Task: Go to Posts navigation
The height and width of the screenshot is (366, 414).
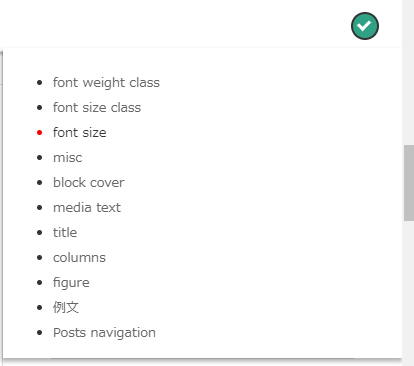Action: click(104, 333)
